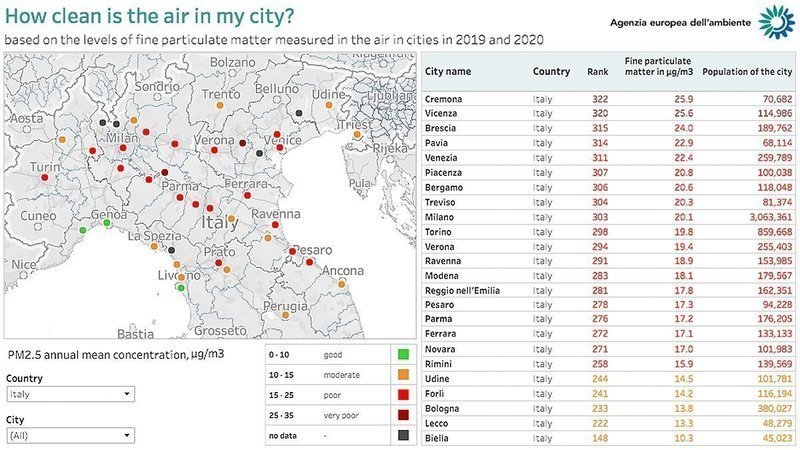800x450 pixels.
Task: Select the Milano table row
Action: 608,217
